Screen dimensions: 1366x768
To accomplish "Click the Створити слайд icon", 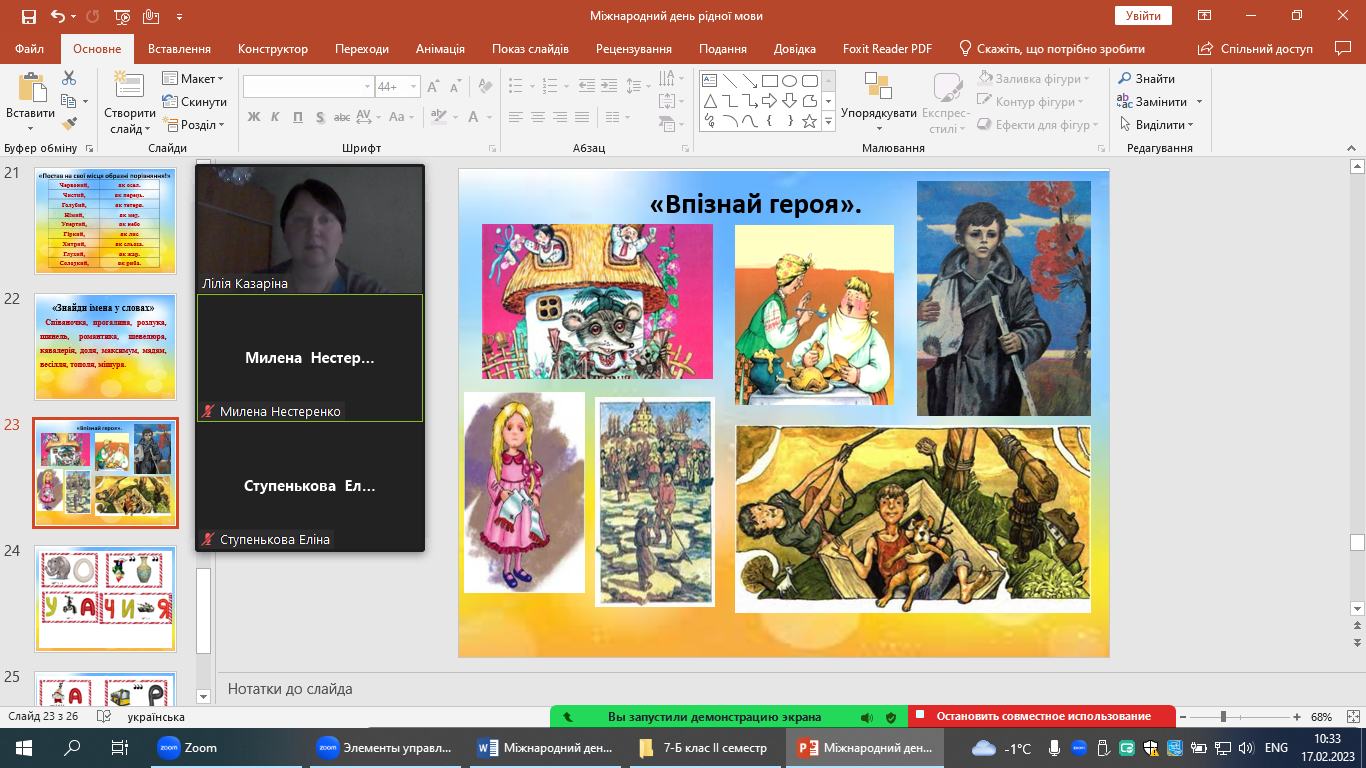I will [129, 86].
